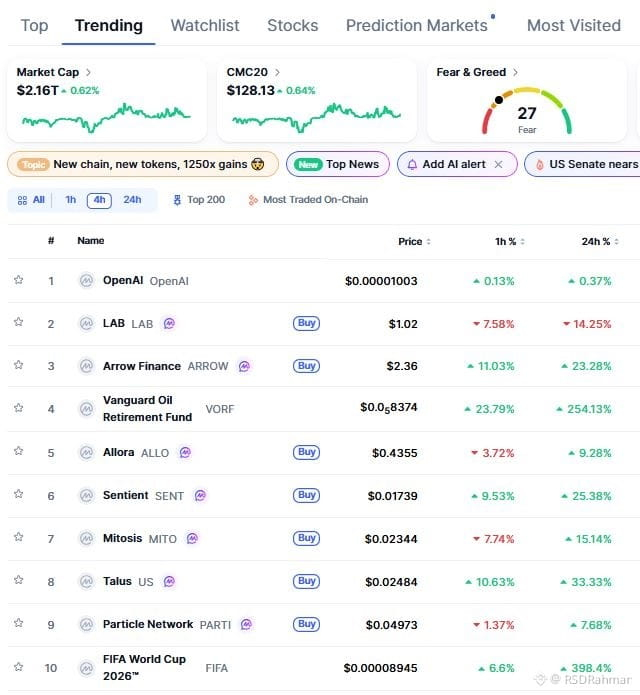The height and width of the screenshot is (695, 640).
Task: Select the Trending tab
Action: click(109, 26)
